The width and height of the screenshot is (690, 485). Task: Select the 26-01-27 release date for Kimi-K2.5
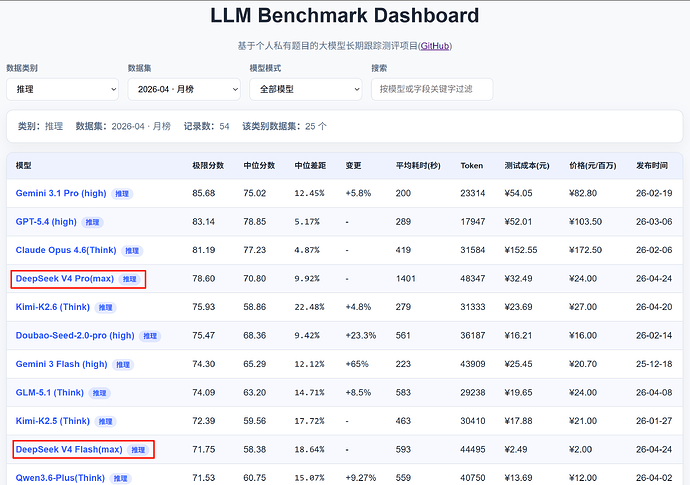pos(654,421)
